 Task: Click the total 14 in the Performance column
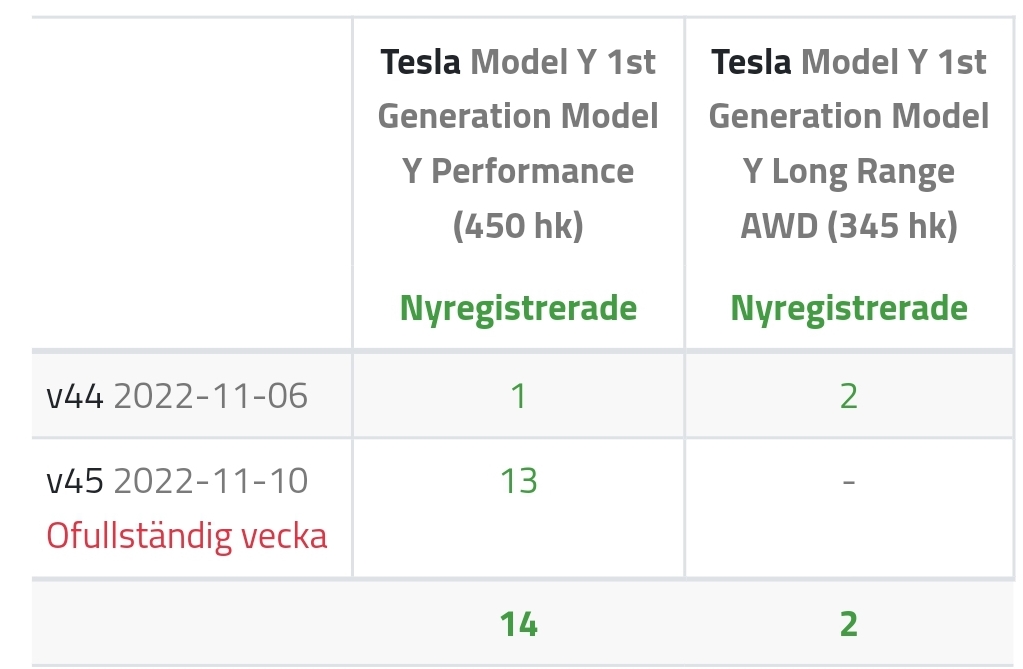519,624
